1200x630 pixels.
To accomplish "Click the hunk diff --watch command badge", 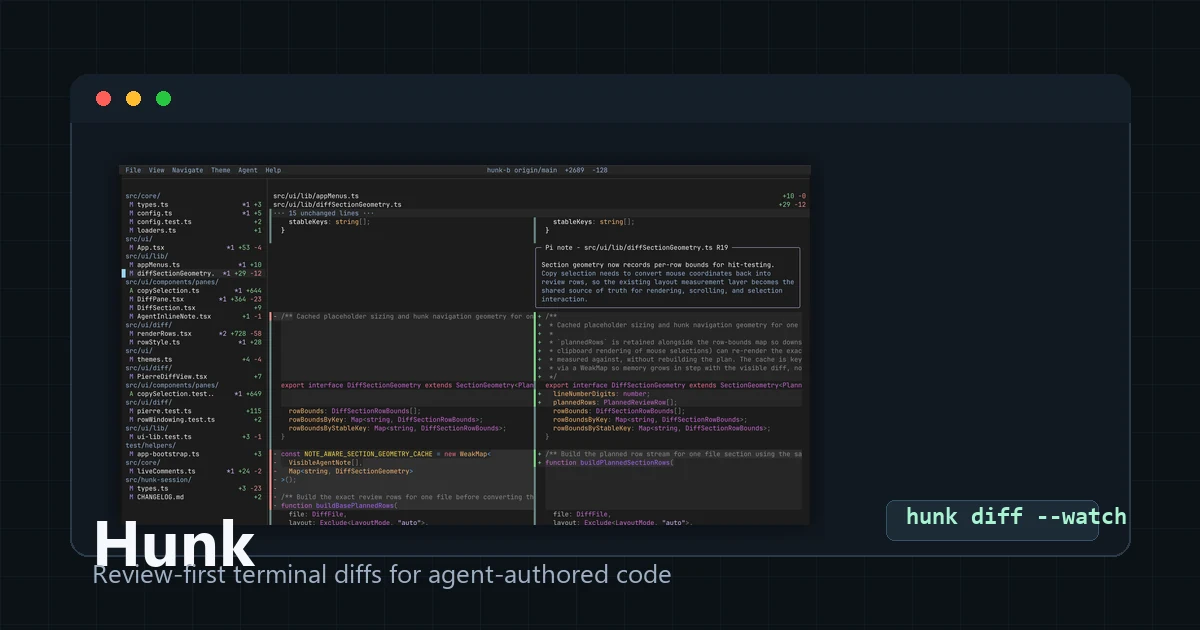I will pos(992,520).
